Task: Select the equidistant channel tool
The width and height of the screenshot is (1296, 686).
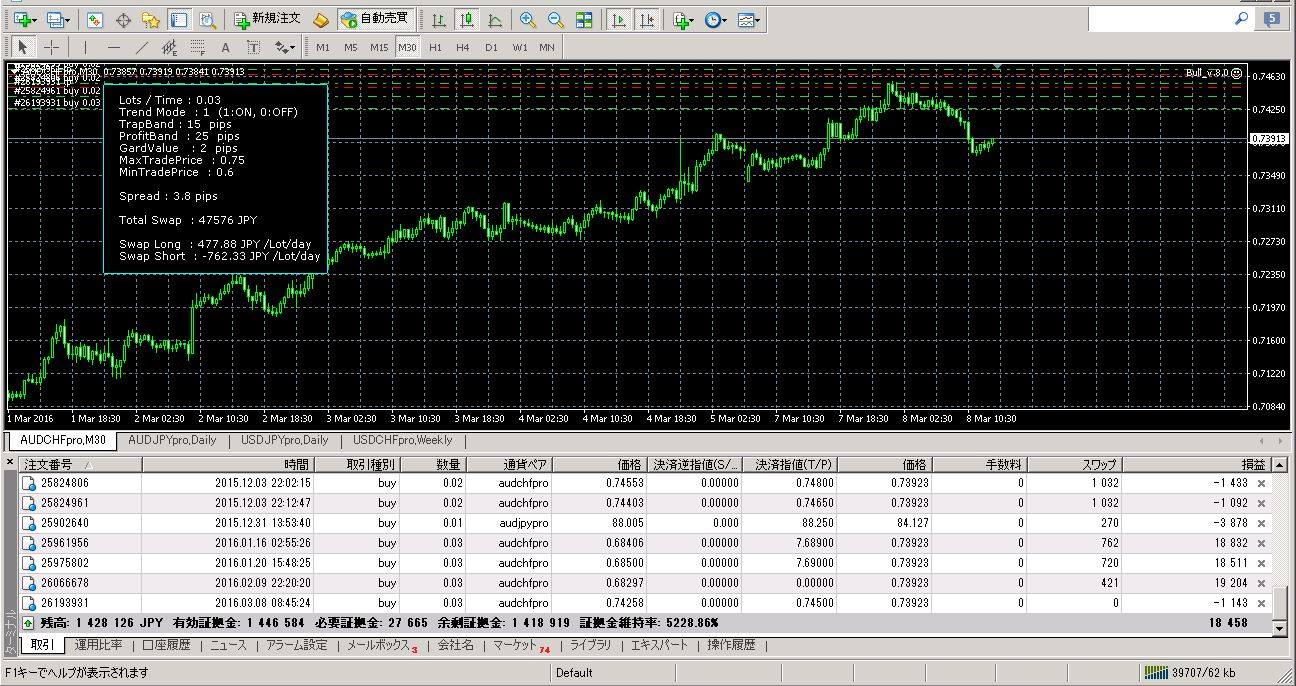Action: (x=169, y=47)
